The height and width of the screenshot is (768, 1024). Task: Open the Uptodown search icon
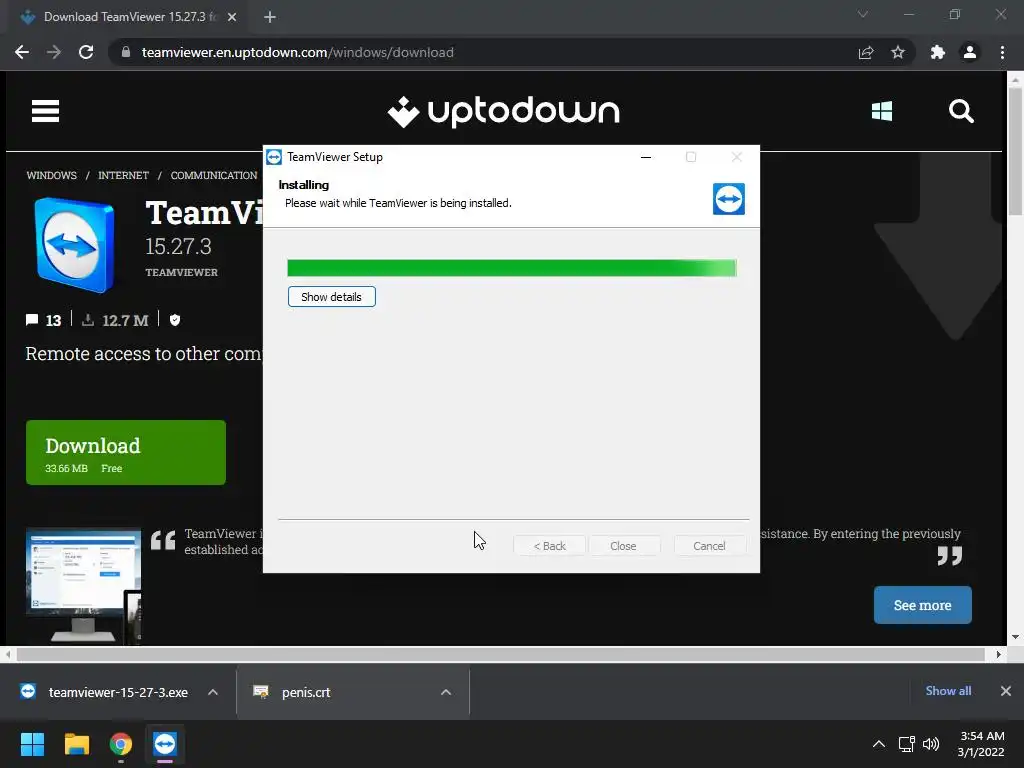961,111
